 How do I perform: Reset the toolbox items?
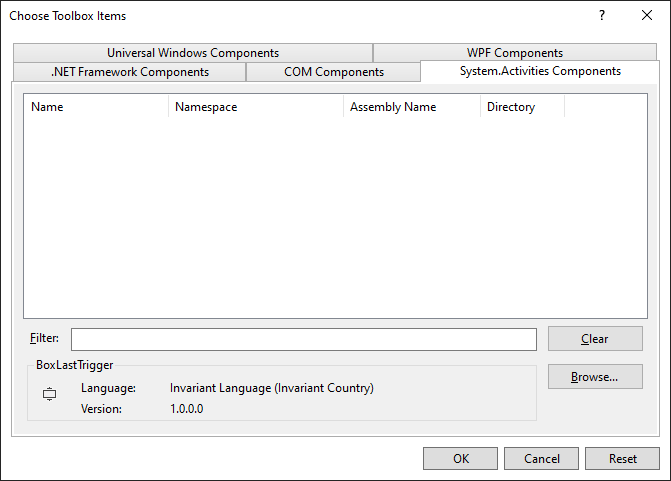(x=622, y=459)
